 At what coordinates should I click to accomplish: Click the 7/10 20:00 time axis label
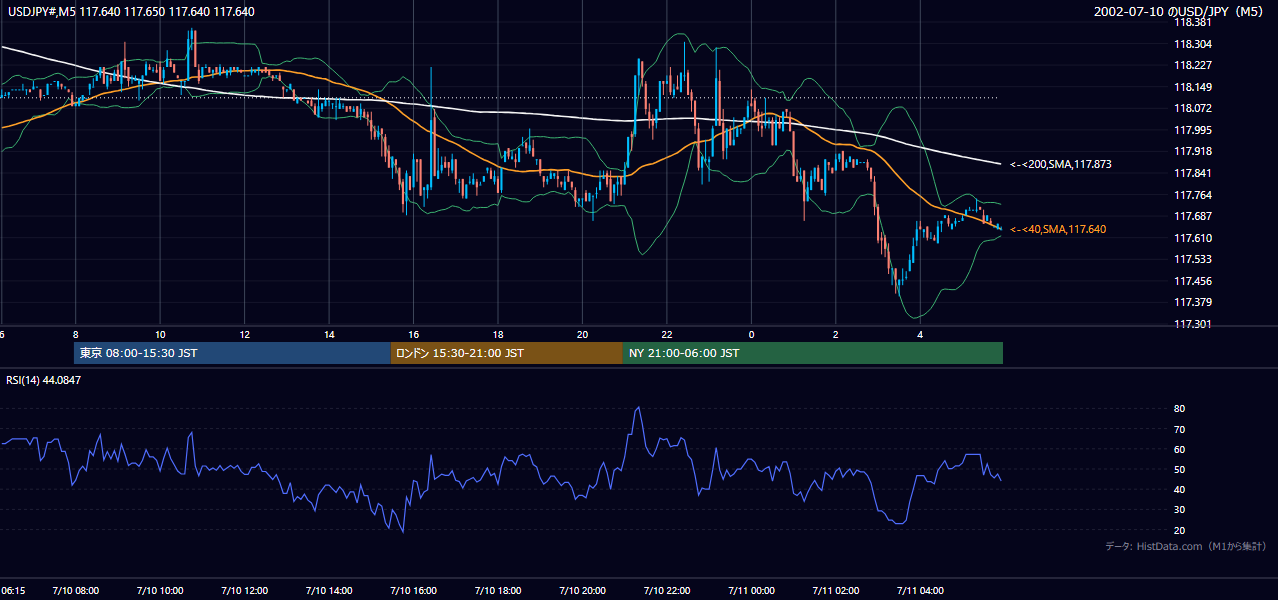[583, 591]
